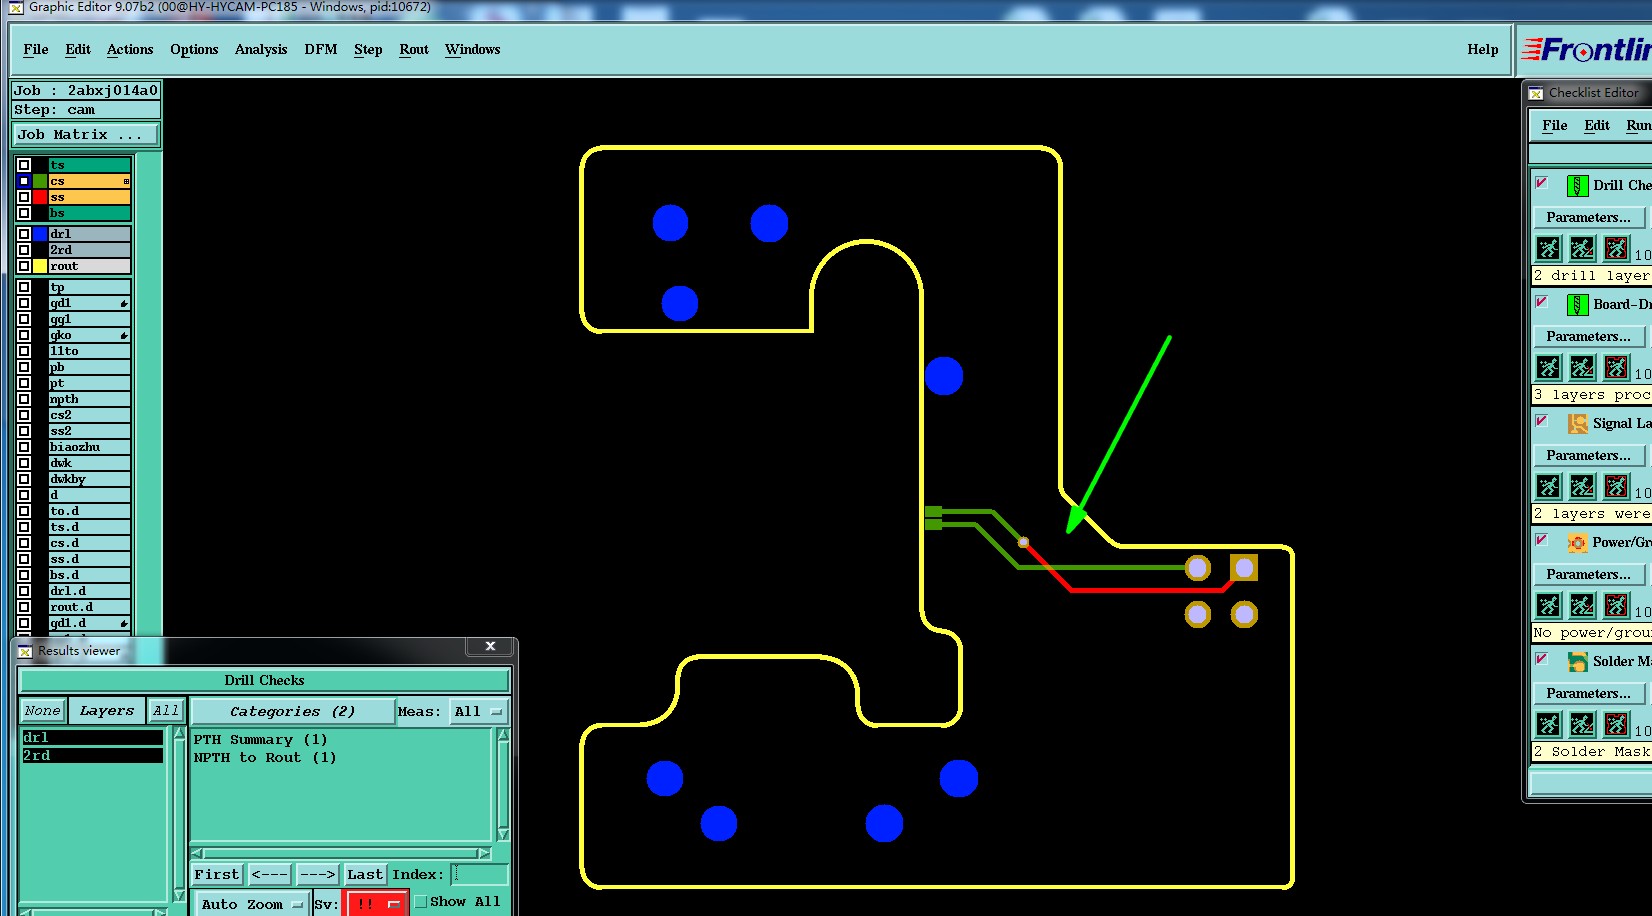Click red-bordered runner icon under Board-Drill Checks
1652x916 pixels.
[1616, 367]
